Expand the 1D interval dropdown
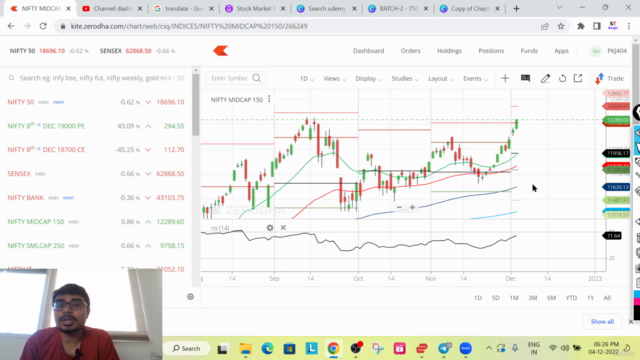This screenshot has height=360, width=640. click(307, 78)
